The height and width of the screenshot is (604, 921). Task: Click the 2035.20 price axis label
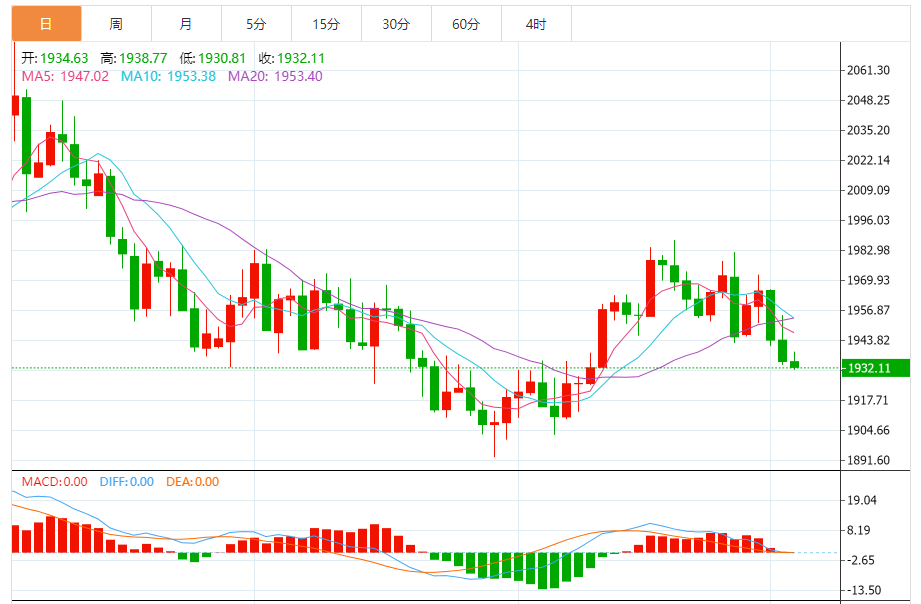click(x=868, y=130)
